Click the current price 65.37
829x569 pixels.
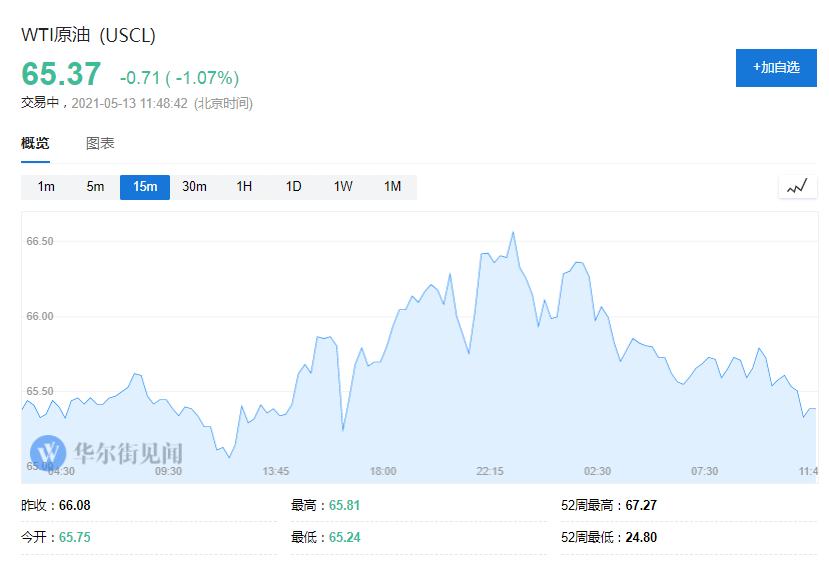click(61, 75)
